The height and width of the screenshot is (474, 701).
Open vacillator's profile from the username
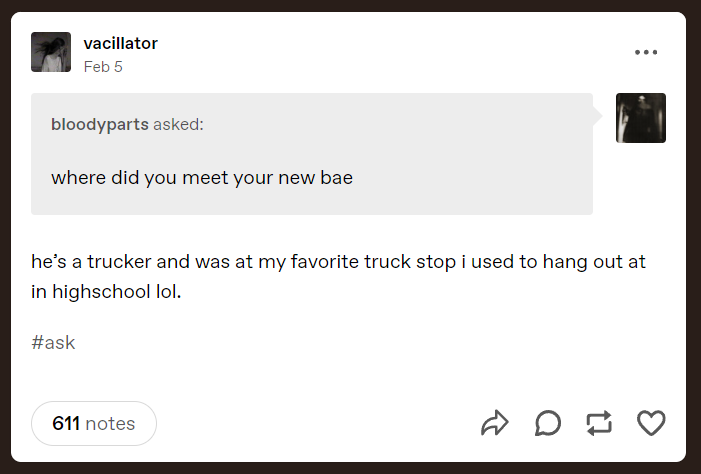120,43
